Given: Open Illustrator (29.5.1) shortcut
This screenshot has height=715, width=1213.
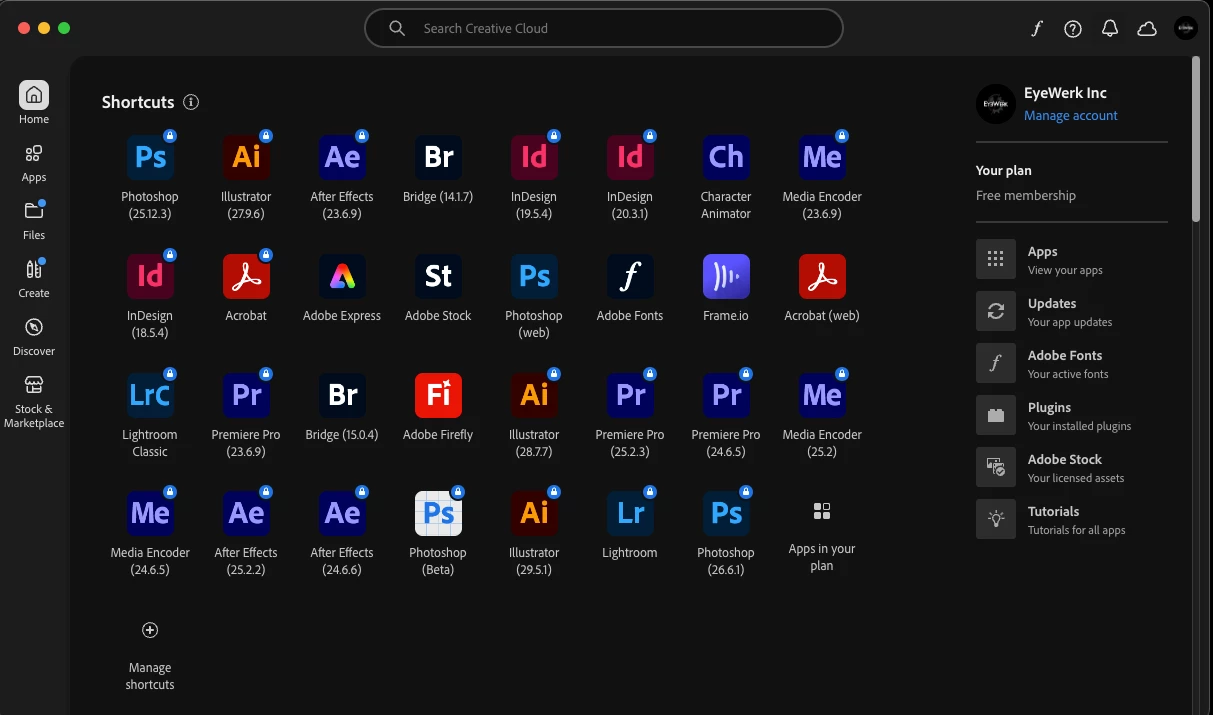Looking at the screenshot, I should (534, 513).
